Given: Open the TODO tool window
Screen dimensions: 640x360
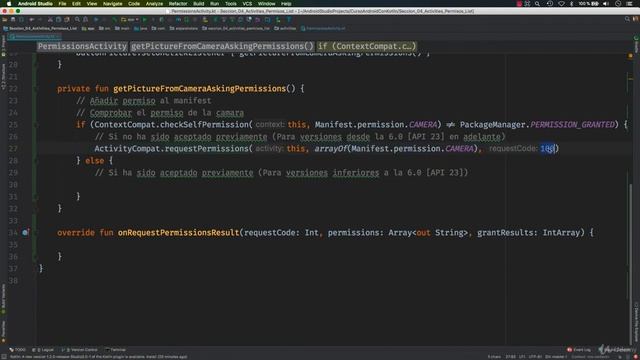Looking at the screenshot, I should pos(18,350).
